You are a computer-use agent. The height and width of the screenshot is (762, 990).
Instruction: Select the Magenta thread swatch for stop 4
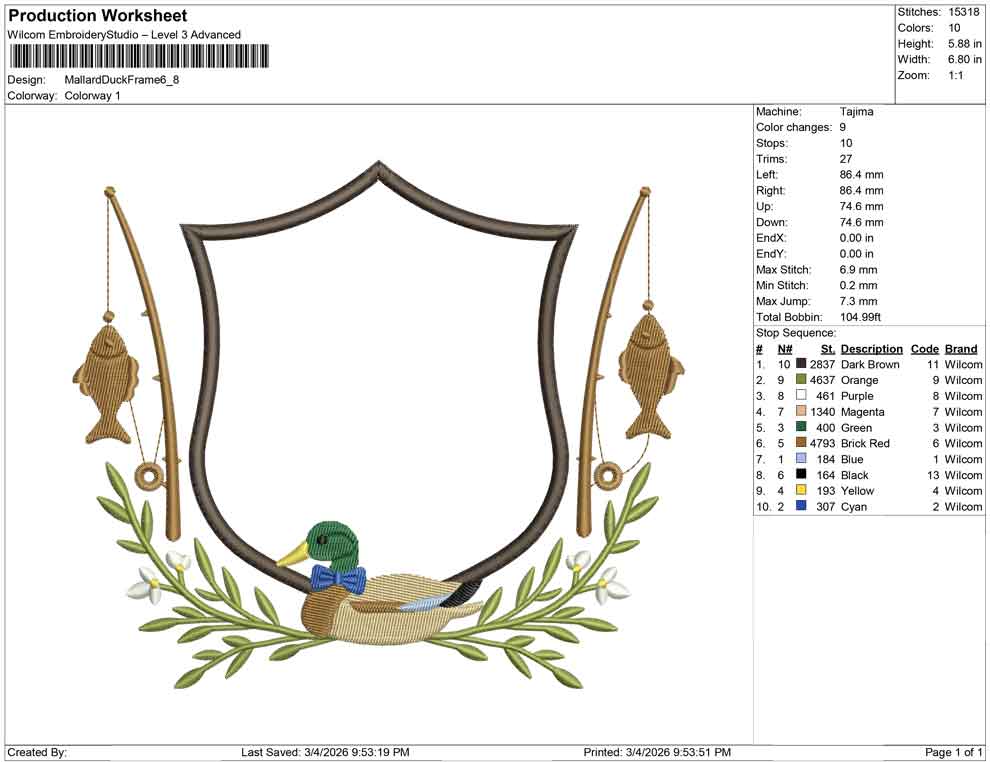point(799,412)
